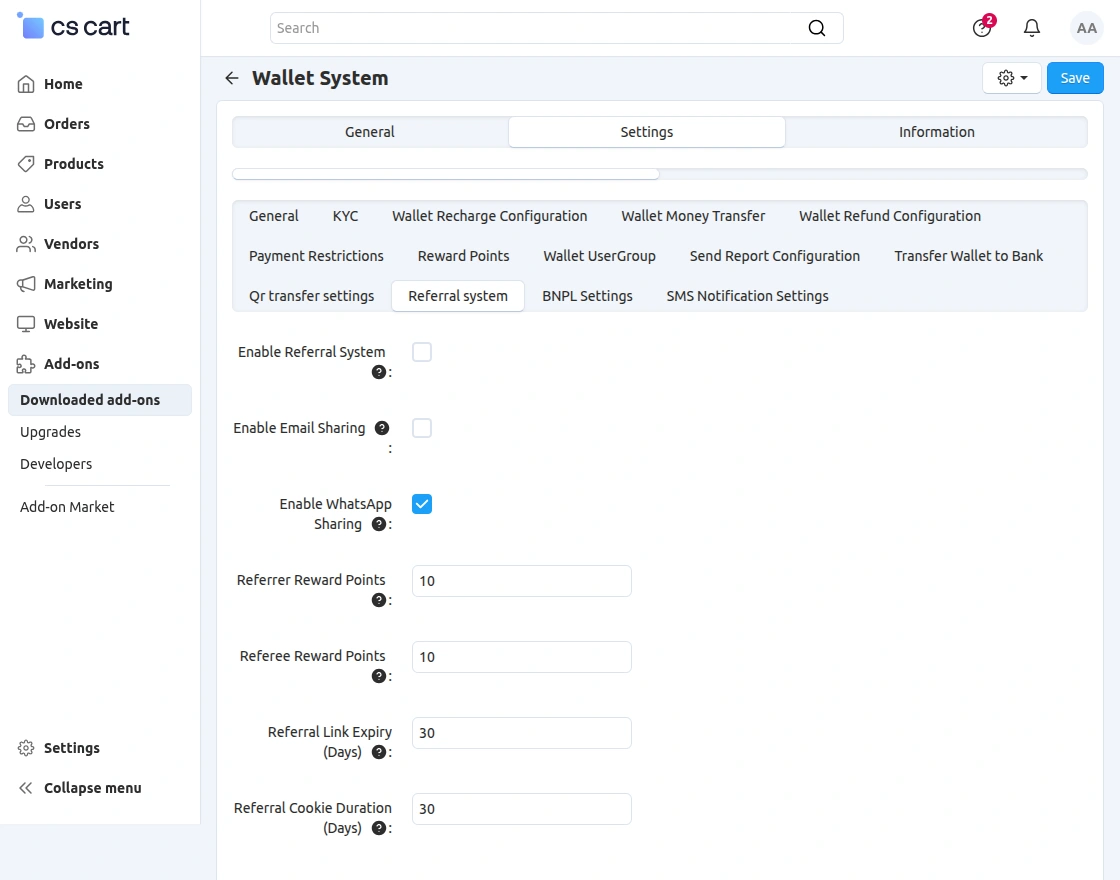Click the Home house icon
The width and height of the screenshot is (1120, 880).
26,84
